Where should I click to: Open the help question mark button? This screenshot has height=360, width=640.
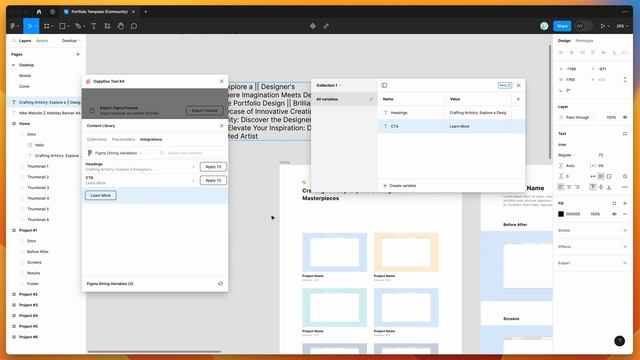[x=619, y=341]
